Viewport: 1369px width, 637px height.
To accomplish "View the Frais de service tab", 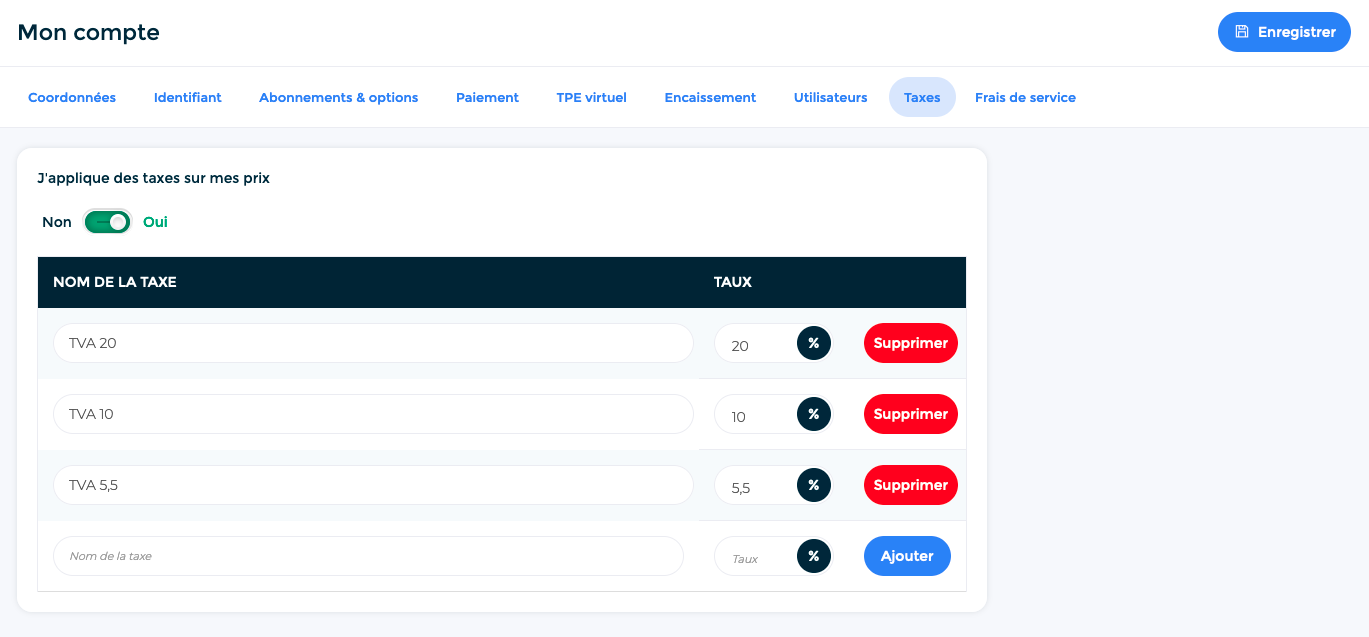I will [x=1025, y=97].
